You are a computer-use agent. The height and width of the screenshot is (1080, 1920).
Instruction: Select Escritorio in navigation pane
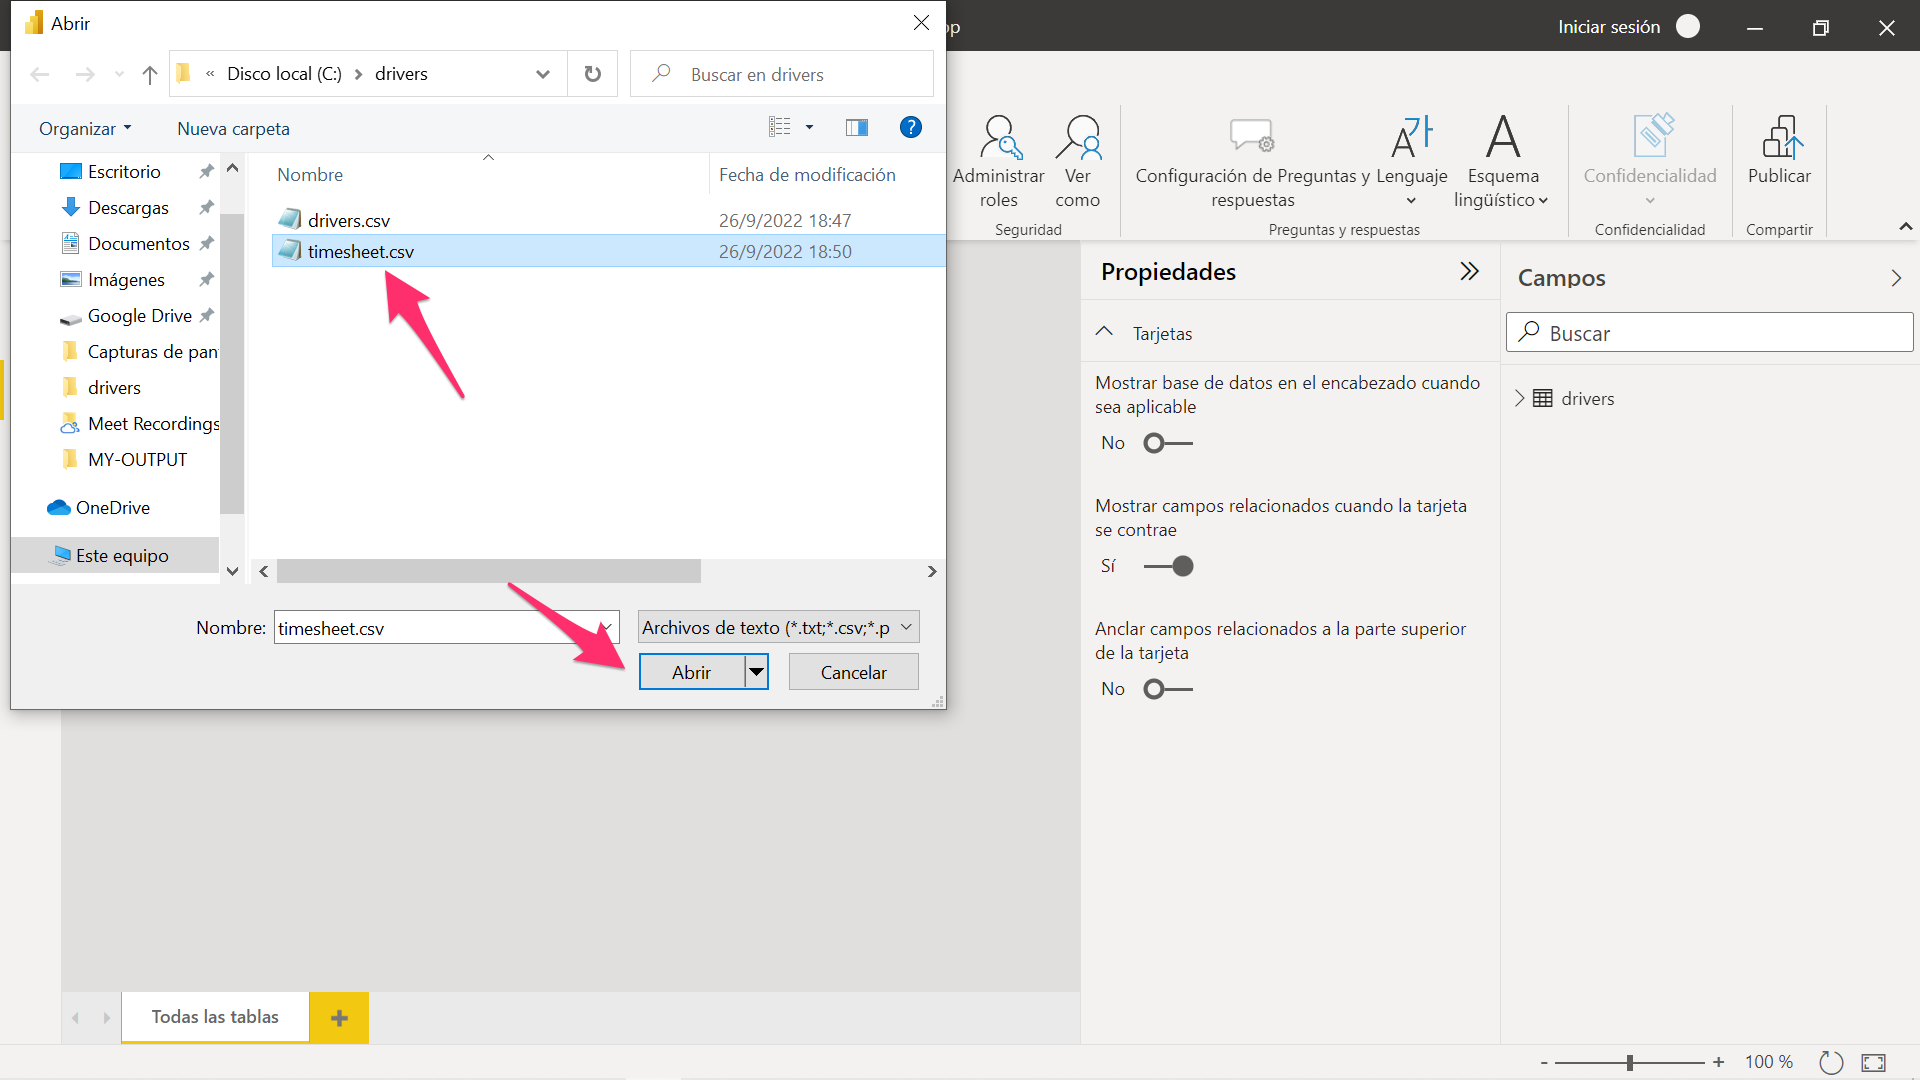pyautogui.click(x=124, y=171)
